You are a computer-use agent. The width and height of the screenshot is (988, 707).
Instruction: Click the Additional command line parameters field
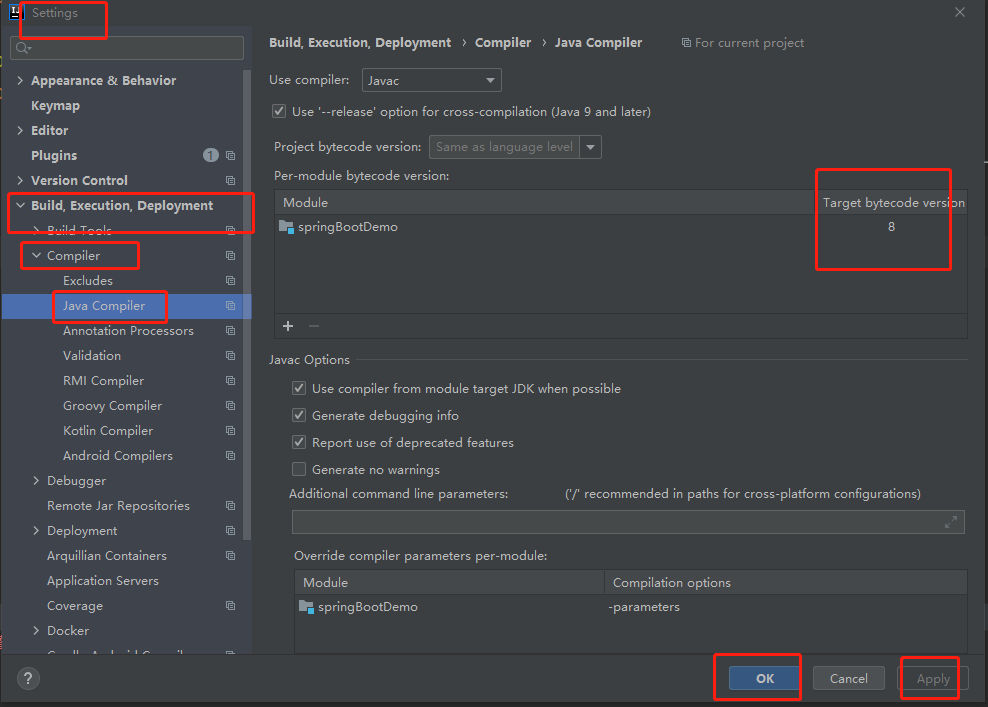tap(628, 522)
